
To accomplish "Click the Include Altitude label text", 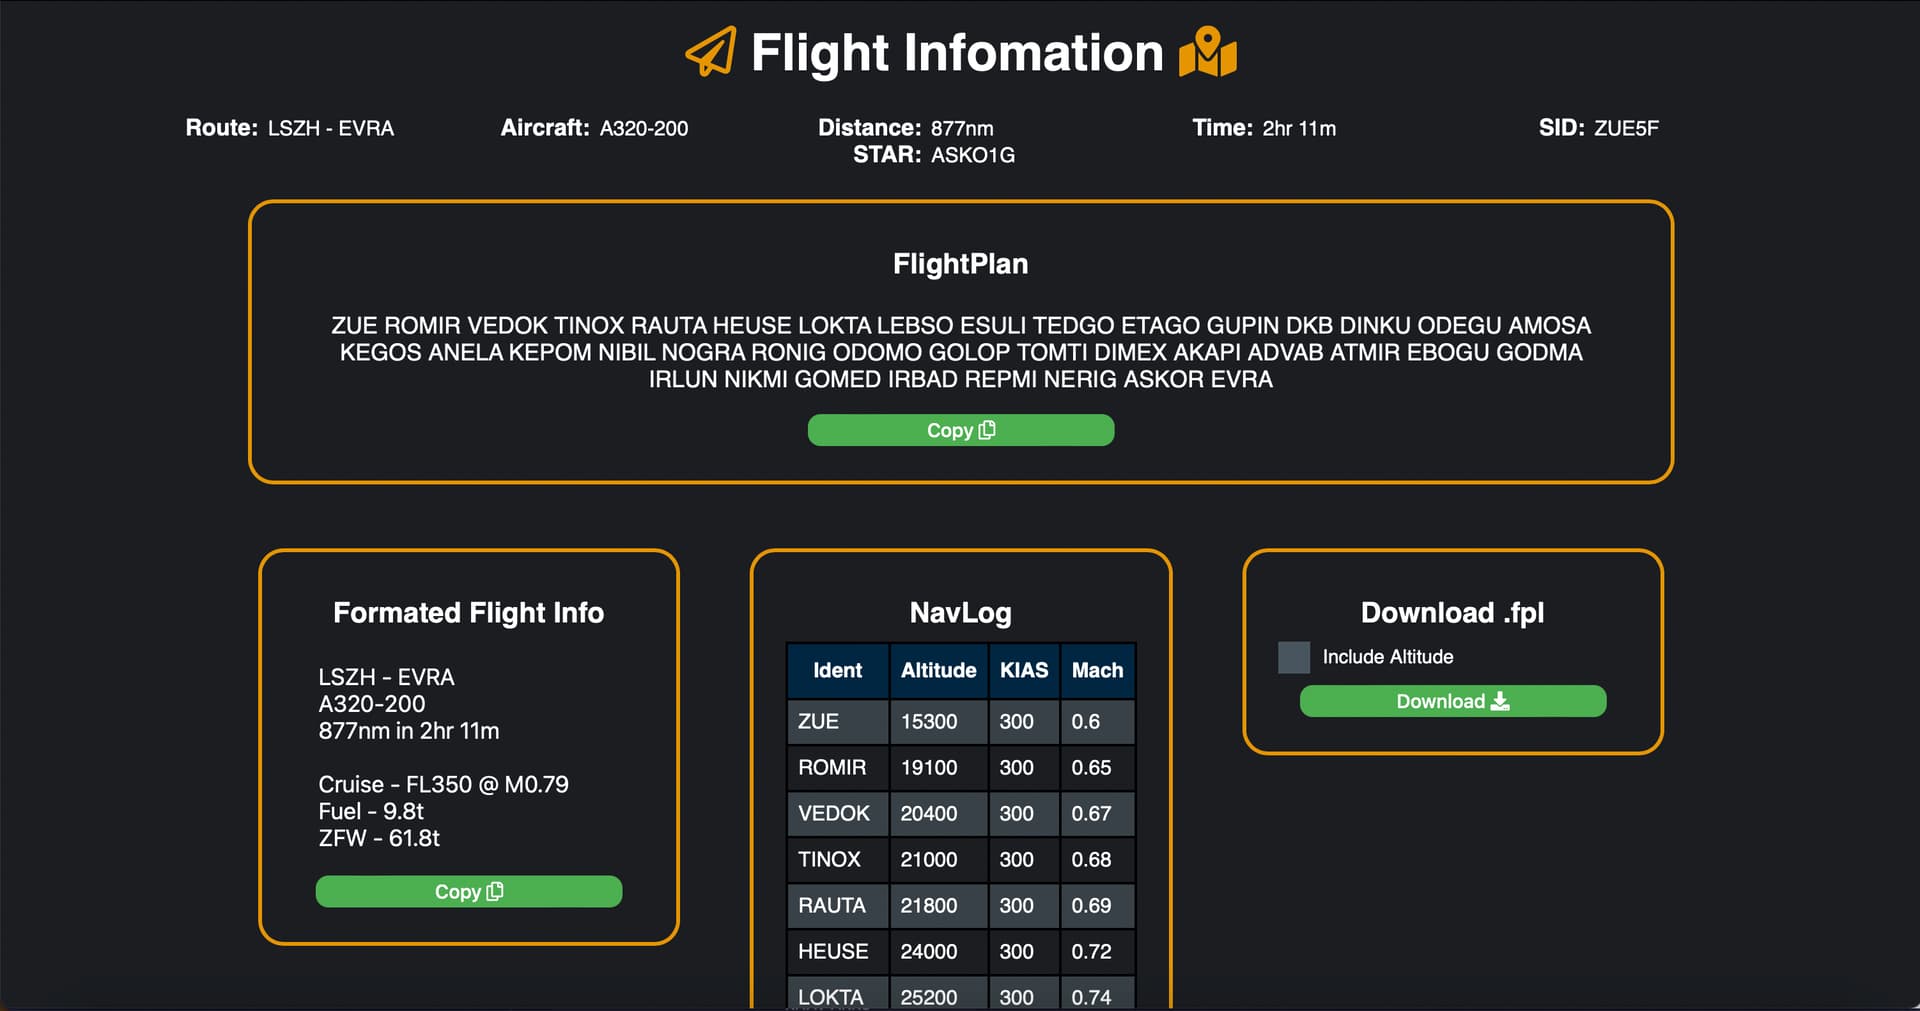I will (x=1388, y=657).
